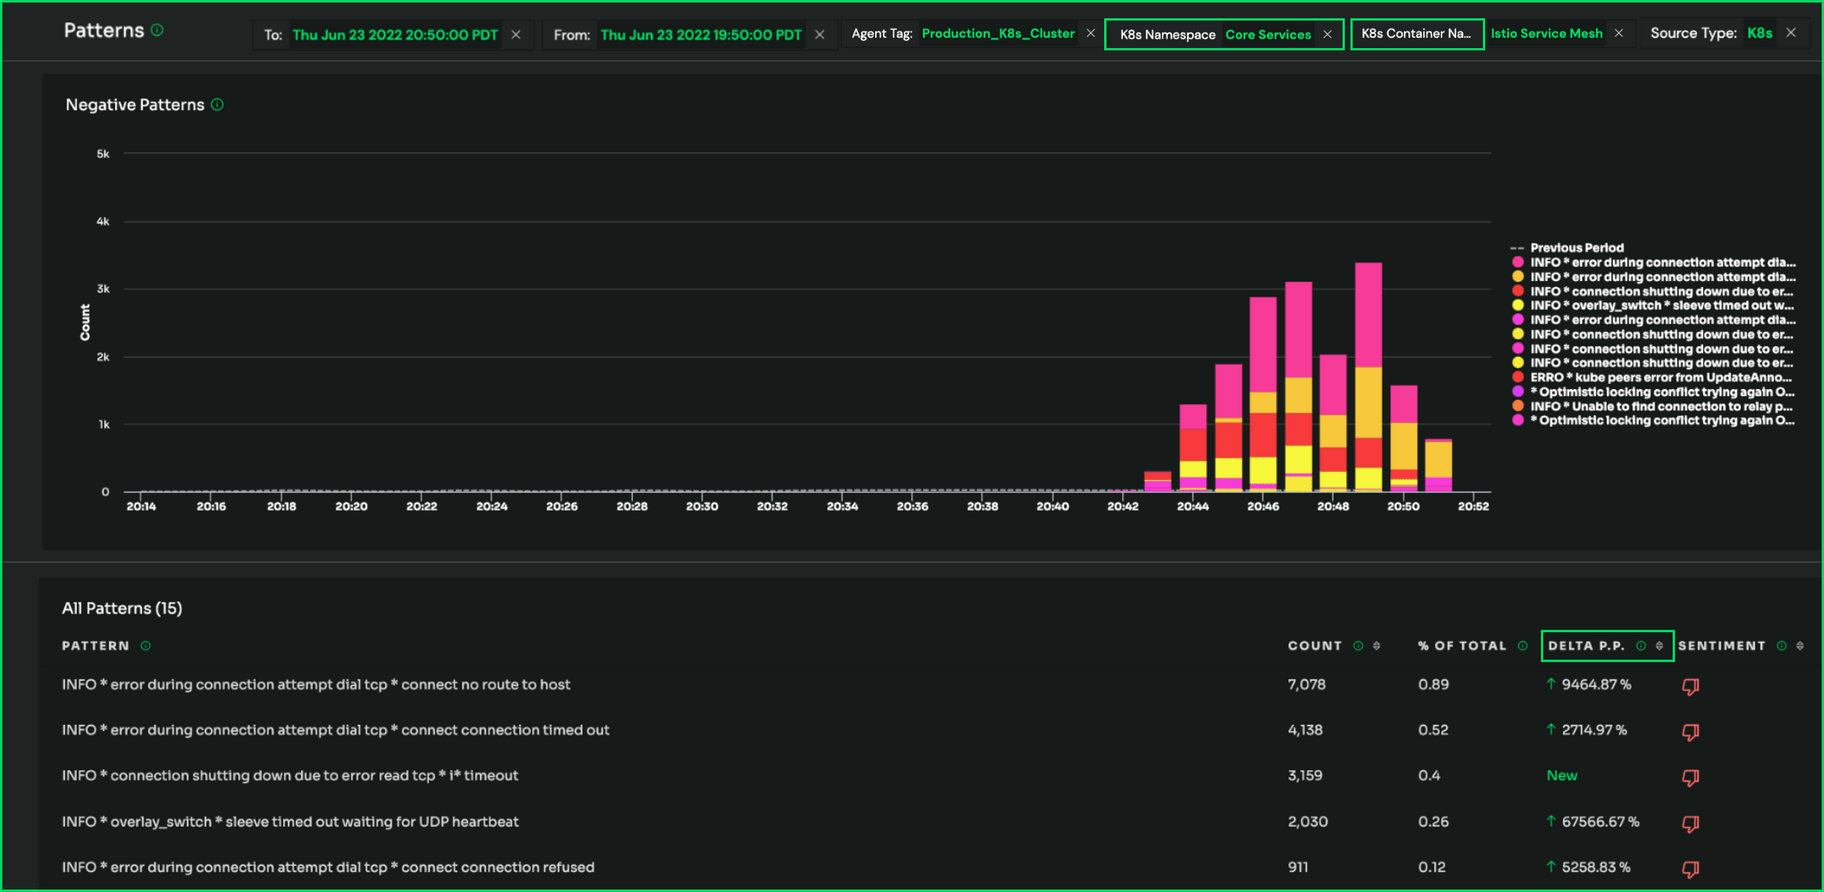Screen dimensions: 1824x892
Task: Click info icon next to PATTERN column header
Action: pos(146,646)
